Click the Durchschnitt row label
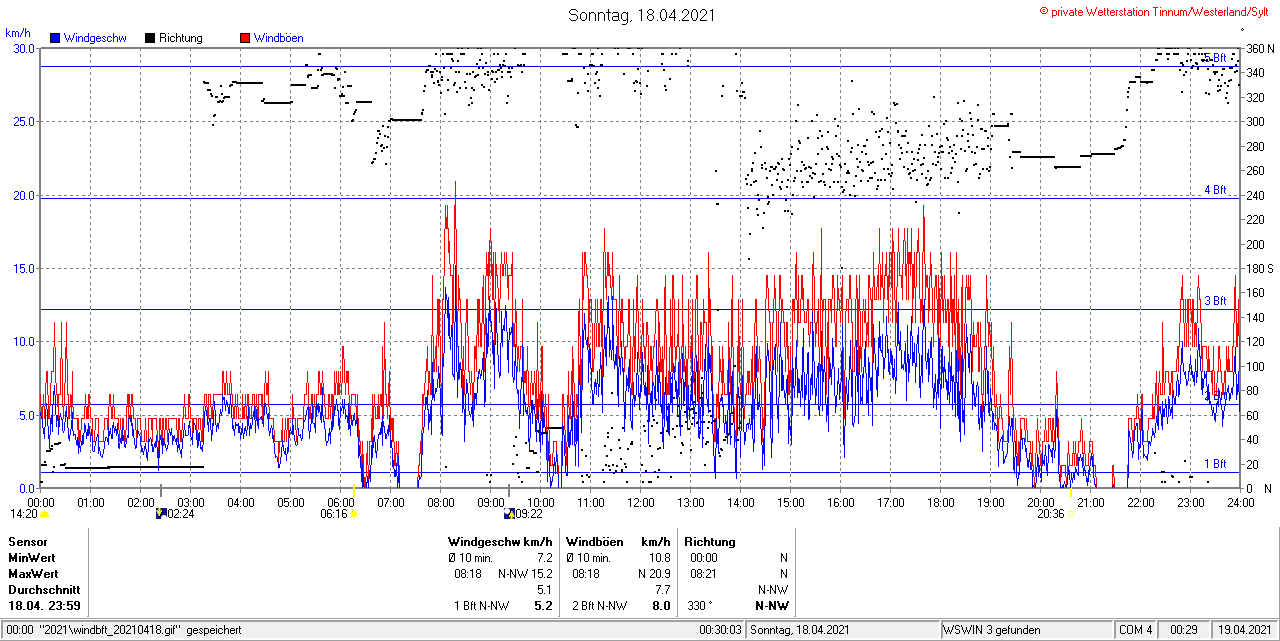The image size is (1280, 641). (42, 590)
